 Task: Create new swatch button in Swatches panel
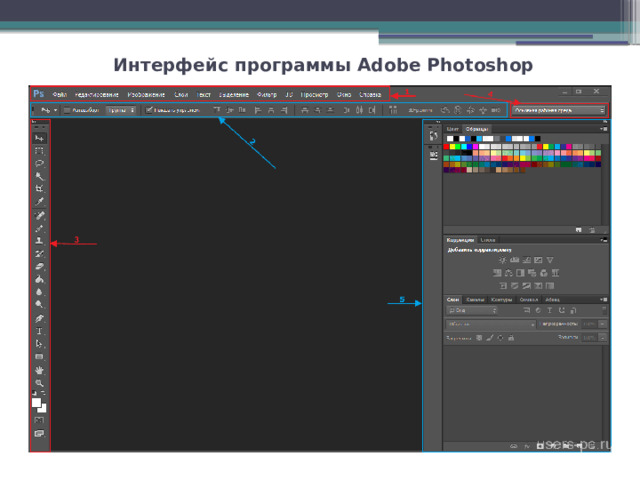click(578, 230)
